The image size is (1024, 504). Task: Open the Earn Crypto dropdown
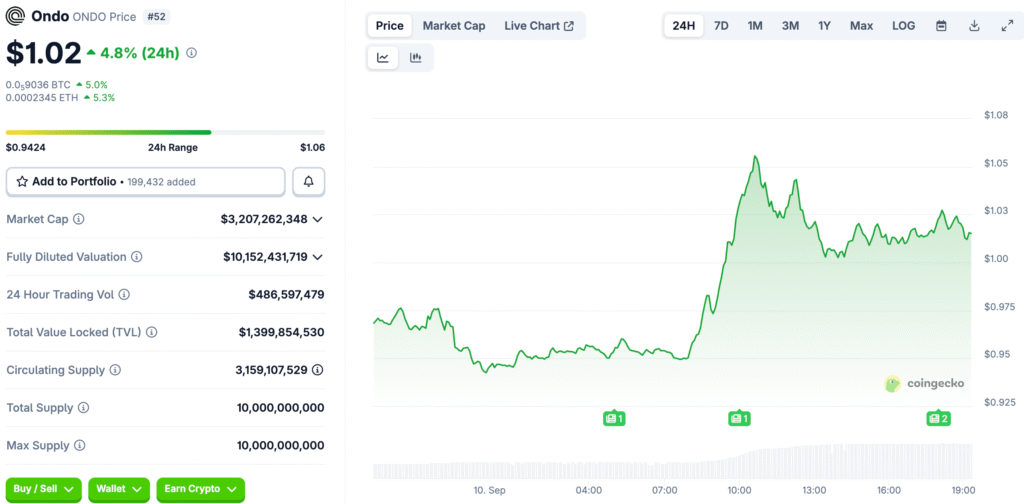coord(200,489)
